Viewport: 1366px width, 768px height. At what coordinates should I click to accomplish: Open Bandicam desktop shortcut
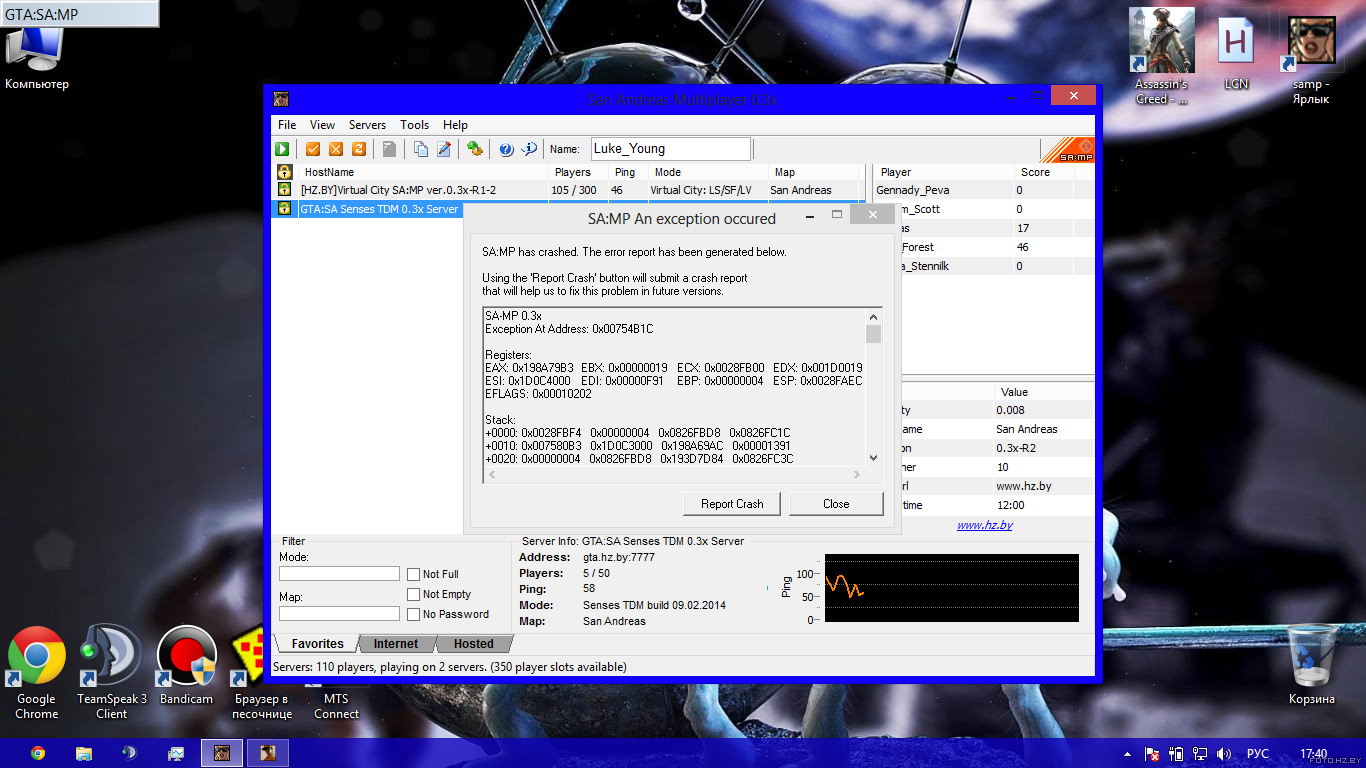coord(187,665)
